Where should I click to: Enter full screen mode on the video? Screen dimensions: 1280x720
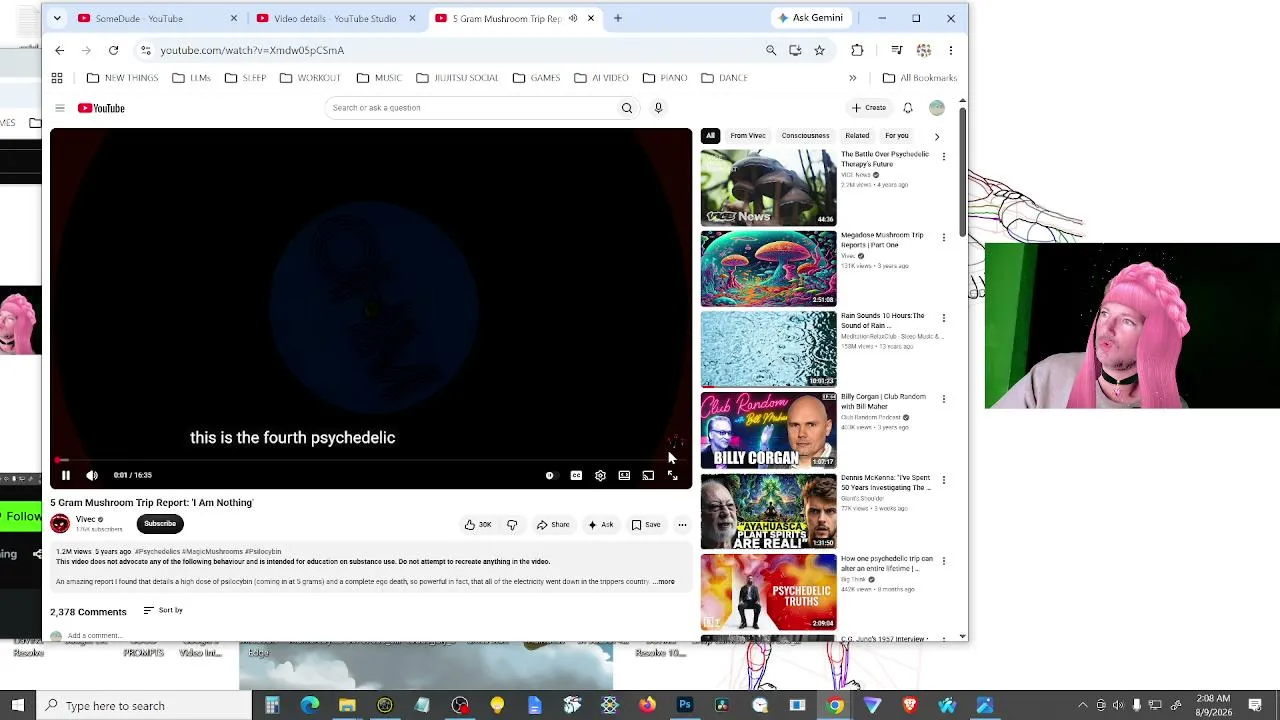click(672, 476)
